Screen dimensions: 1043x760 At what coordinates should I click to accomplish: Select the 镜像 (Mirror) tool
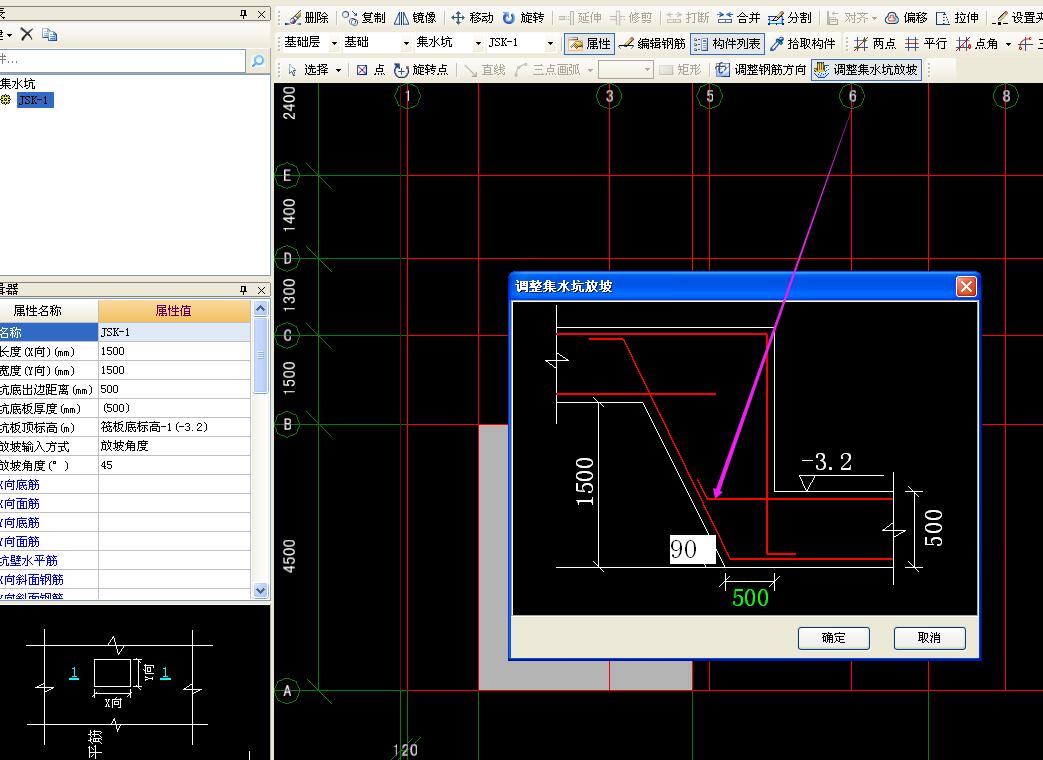click(416, 18)
